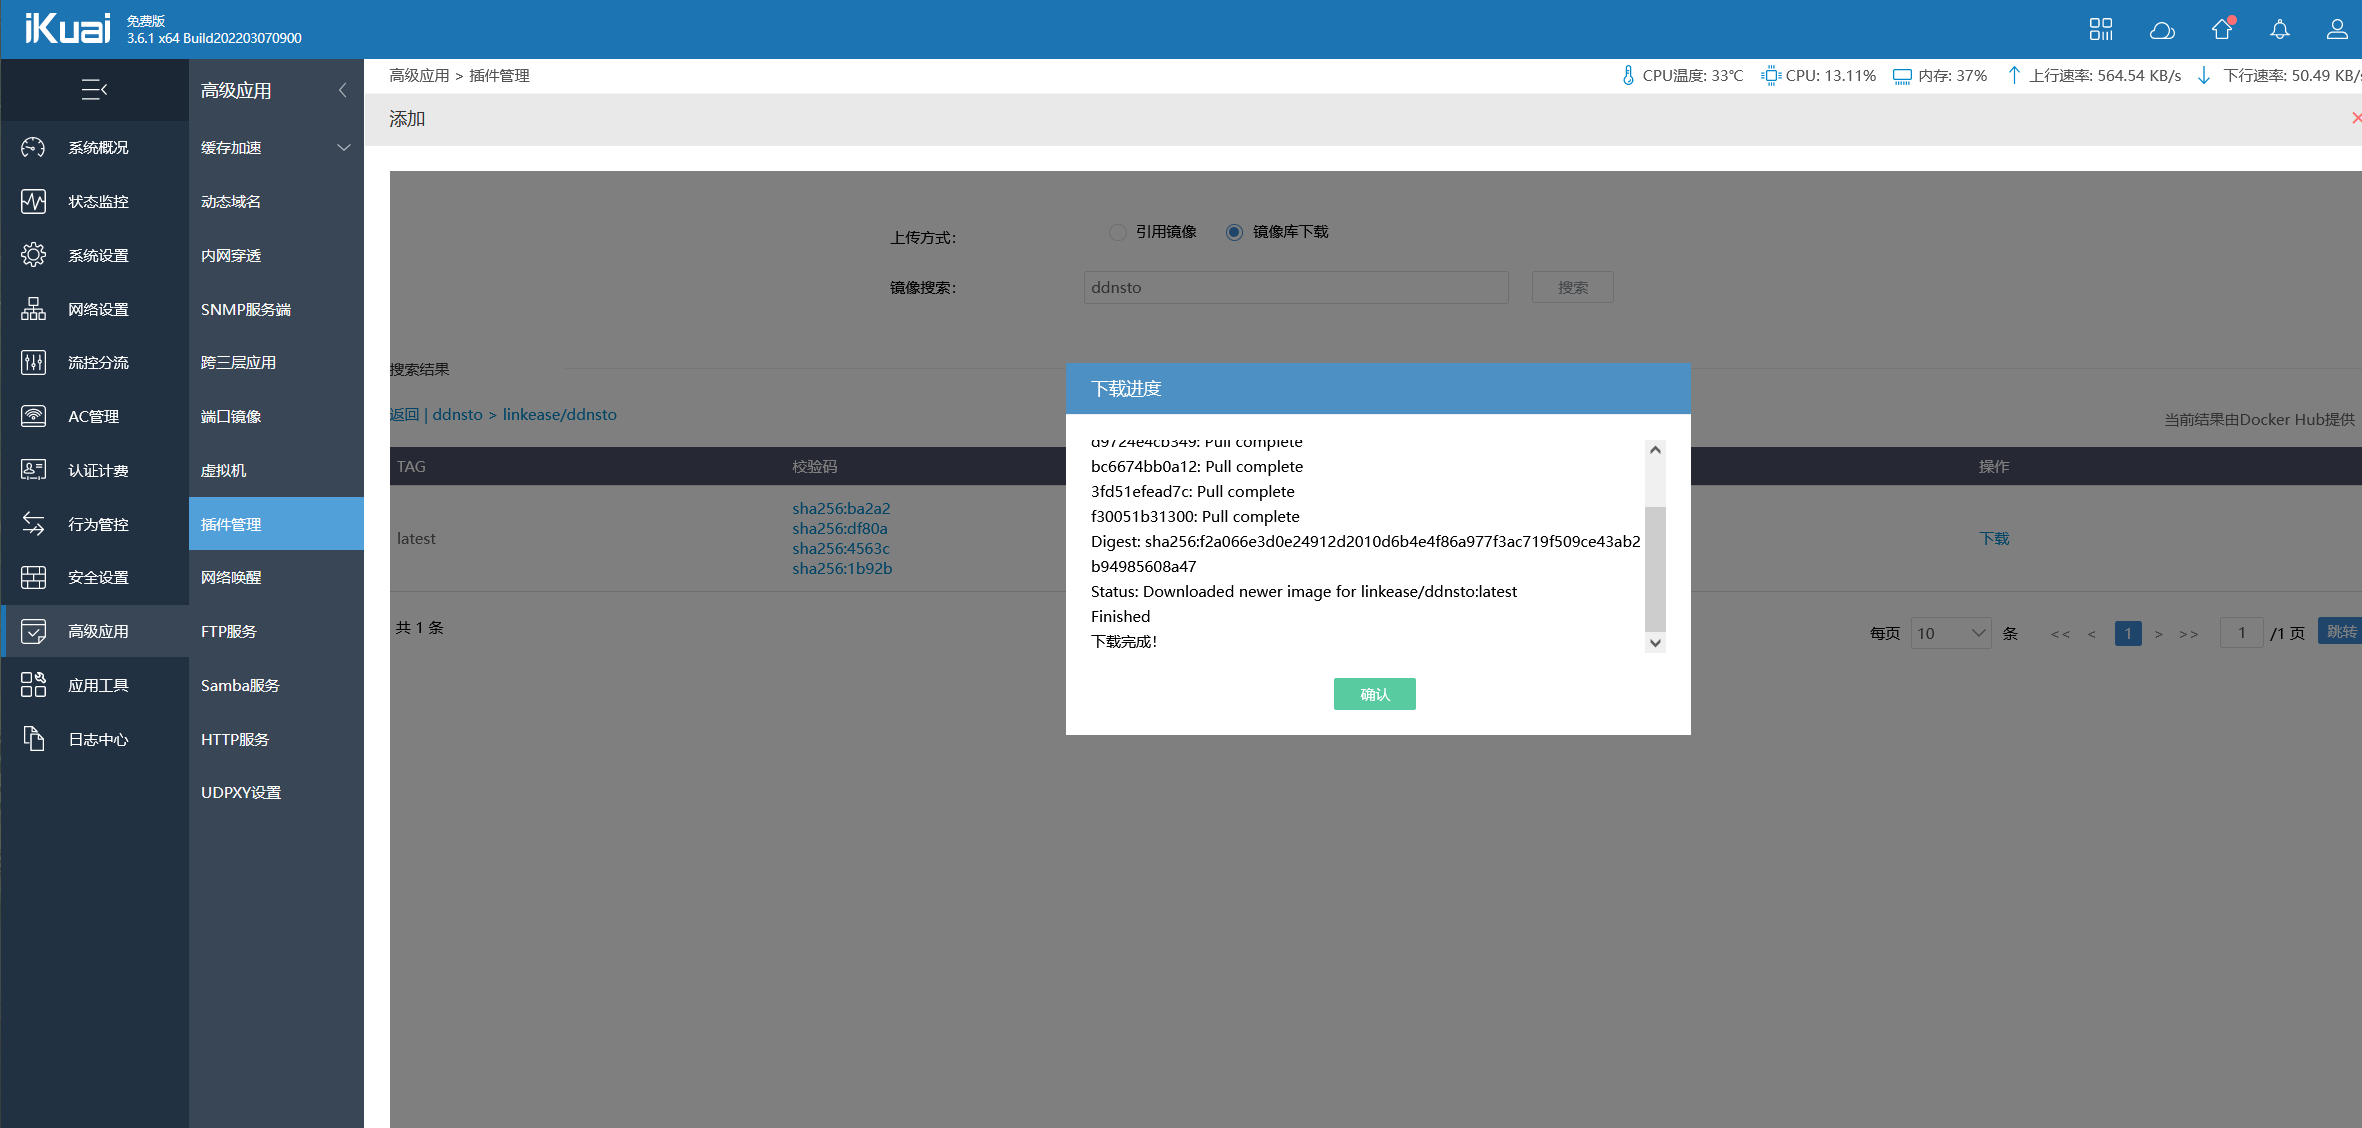Click the memory usage icon
This screenshot has height=1128, width=2362.
coord(1902,76)
